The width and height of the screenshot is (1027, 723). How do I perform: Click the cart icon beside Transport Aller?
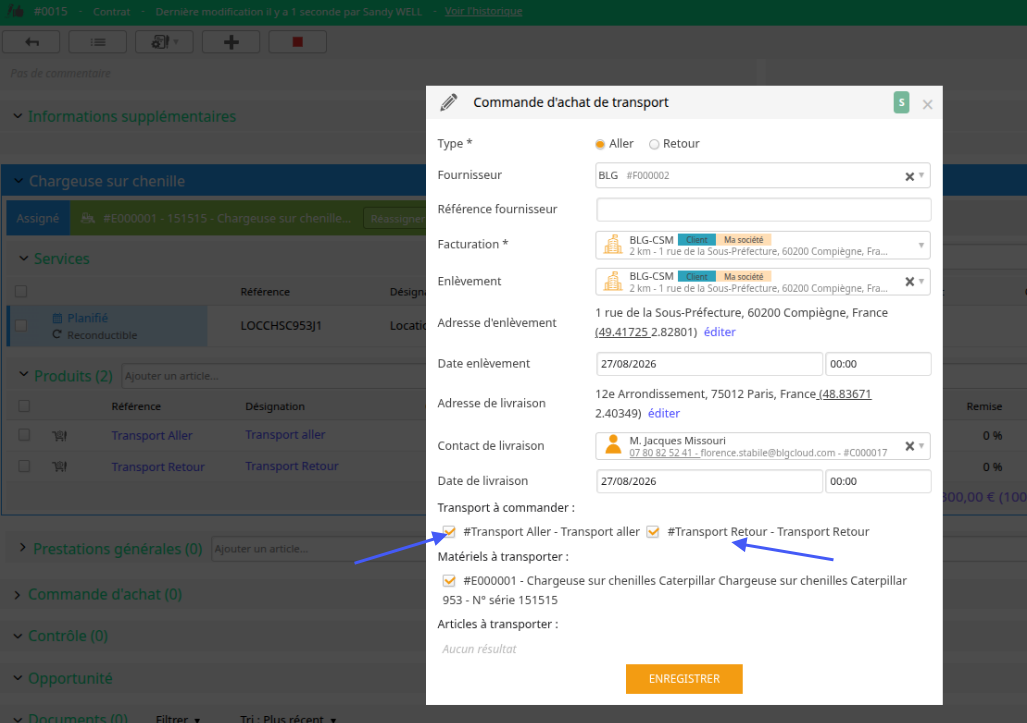click(x=60, y=436)
